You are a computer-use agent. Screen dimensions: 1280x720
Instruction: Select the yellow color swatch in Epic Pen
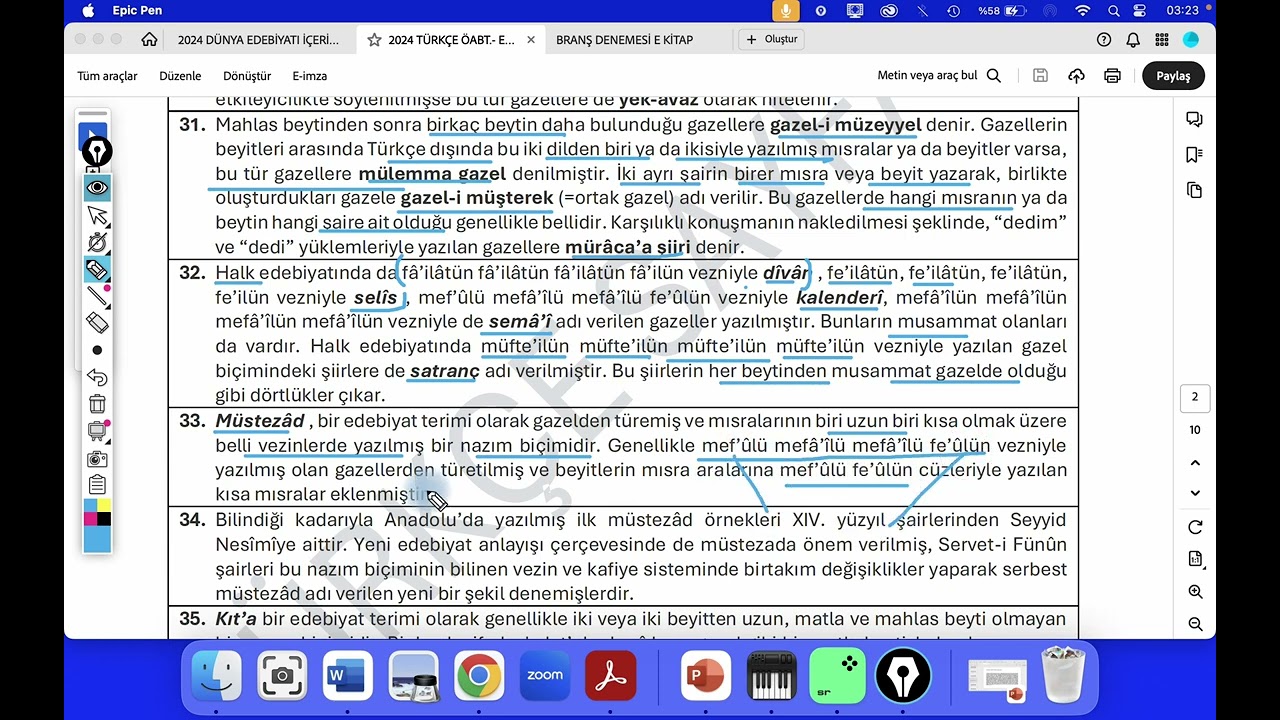[x=104, y=506]
